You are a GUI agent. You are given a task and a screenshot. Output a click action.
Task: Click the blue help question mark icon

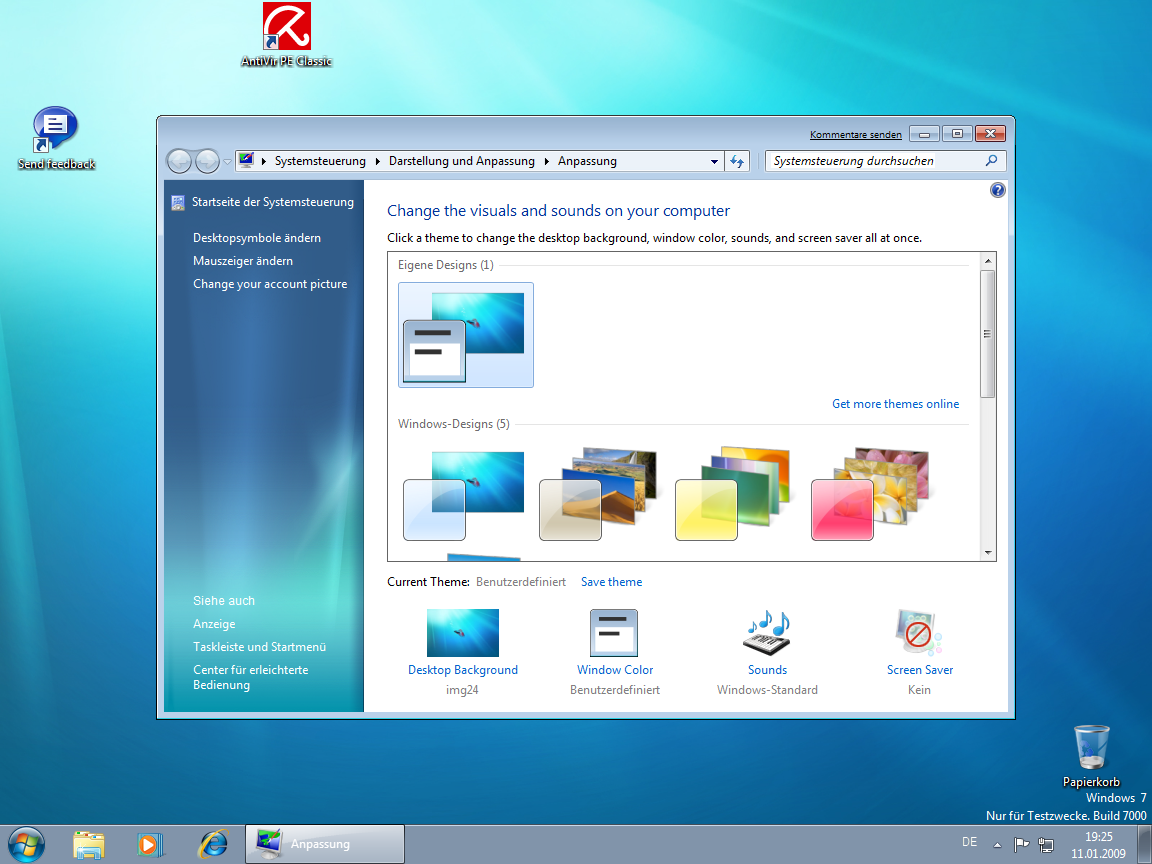(997, 190)
